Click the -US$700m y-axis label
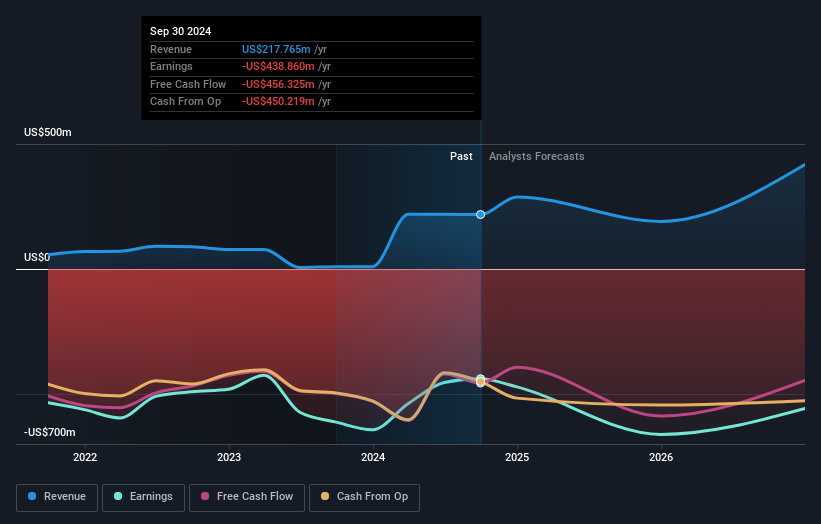 (50, 432)
